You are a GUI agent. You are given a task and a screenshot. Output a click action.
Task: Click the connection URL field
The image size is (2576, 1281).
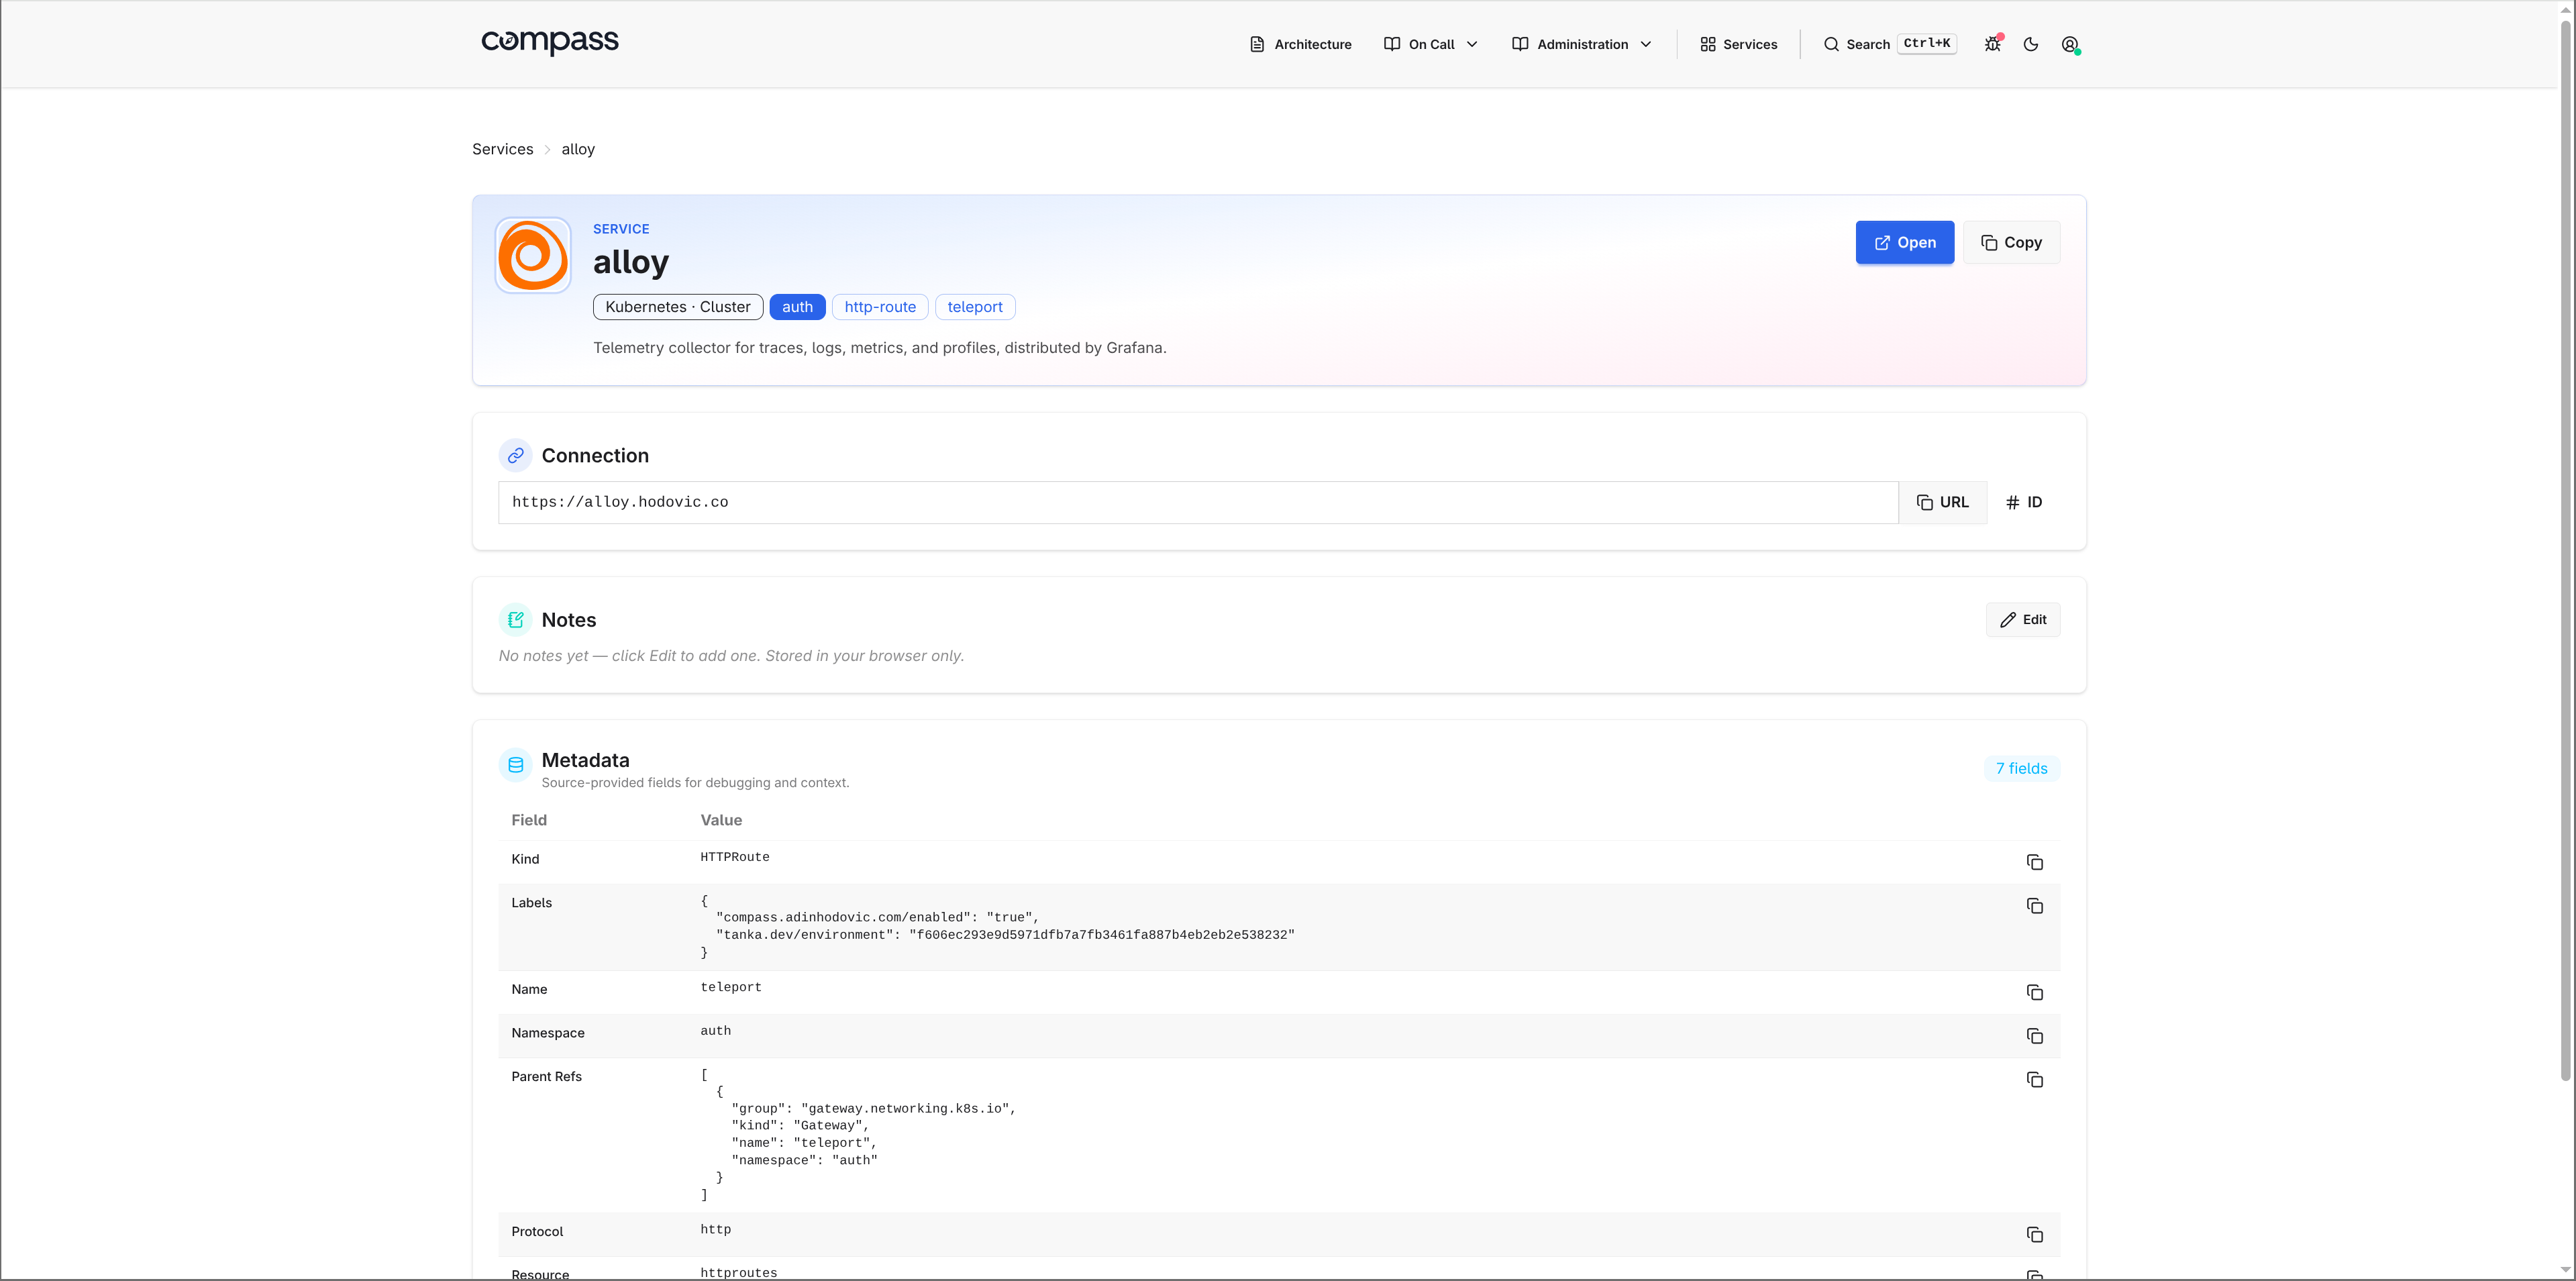(1198, 502)
